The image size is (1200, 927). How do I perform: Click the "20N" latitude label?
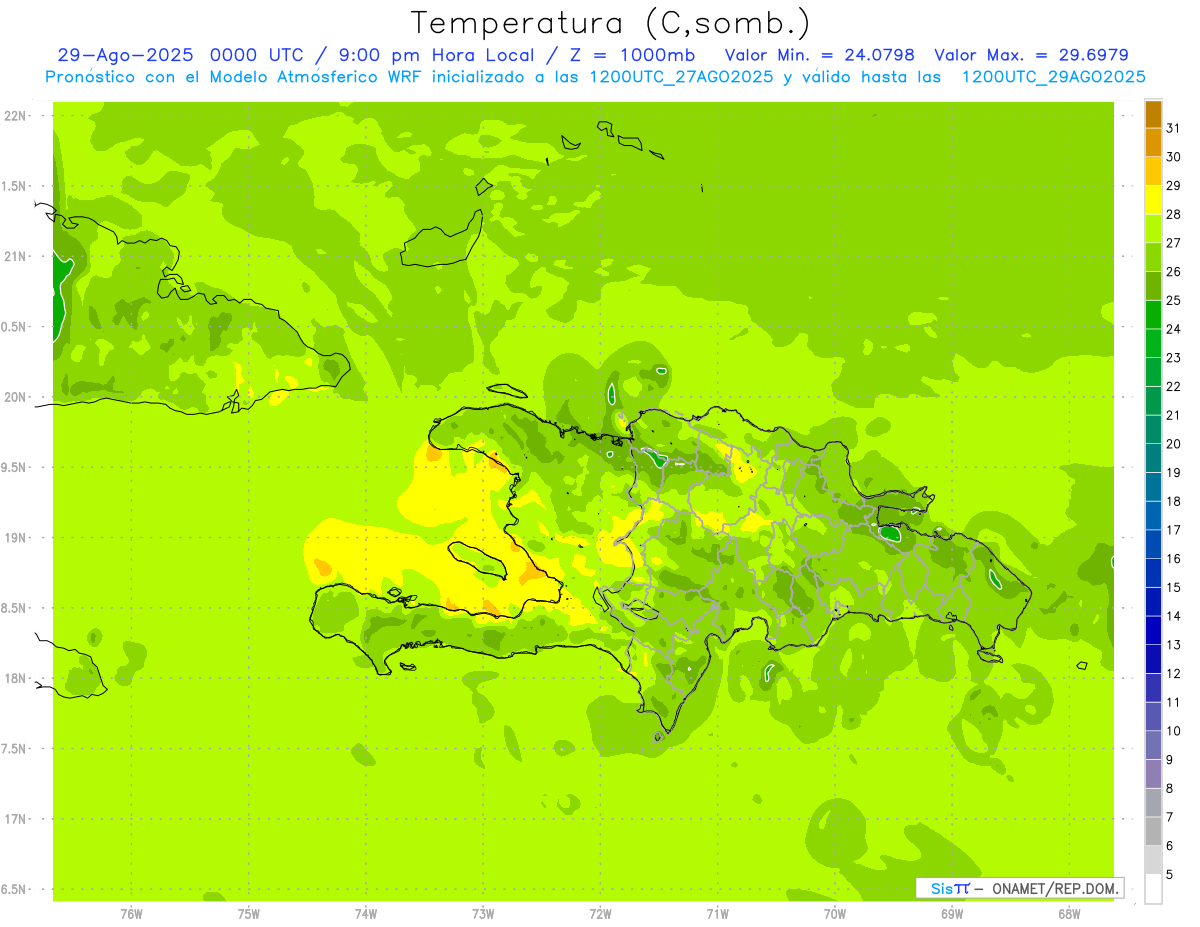click(14, 397)
